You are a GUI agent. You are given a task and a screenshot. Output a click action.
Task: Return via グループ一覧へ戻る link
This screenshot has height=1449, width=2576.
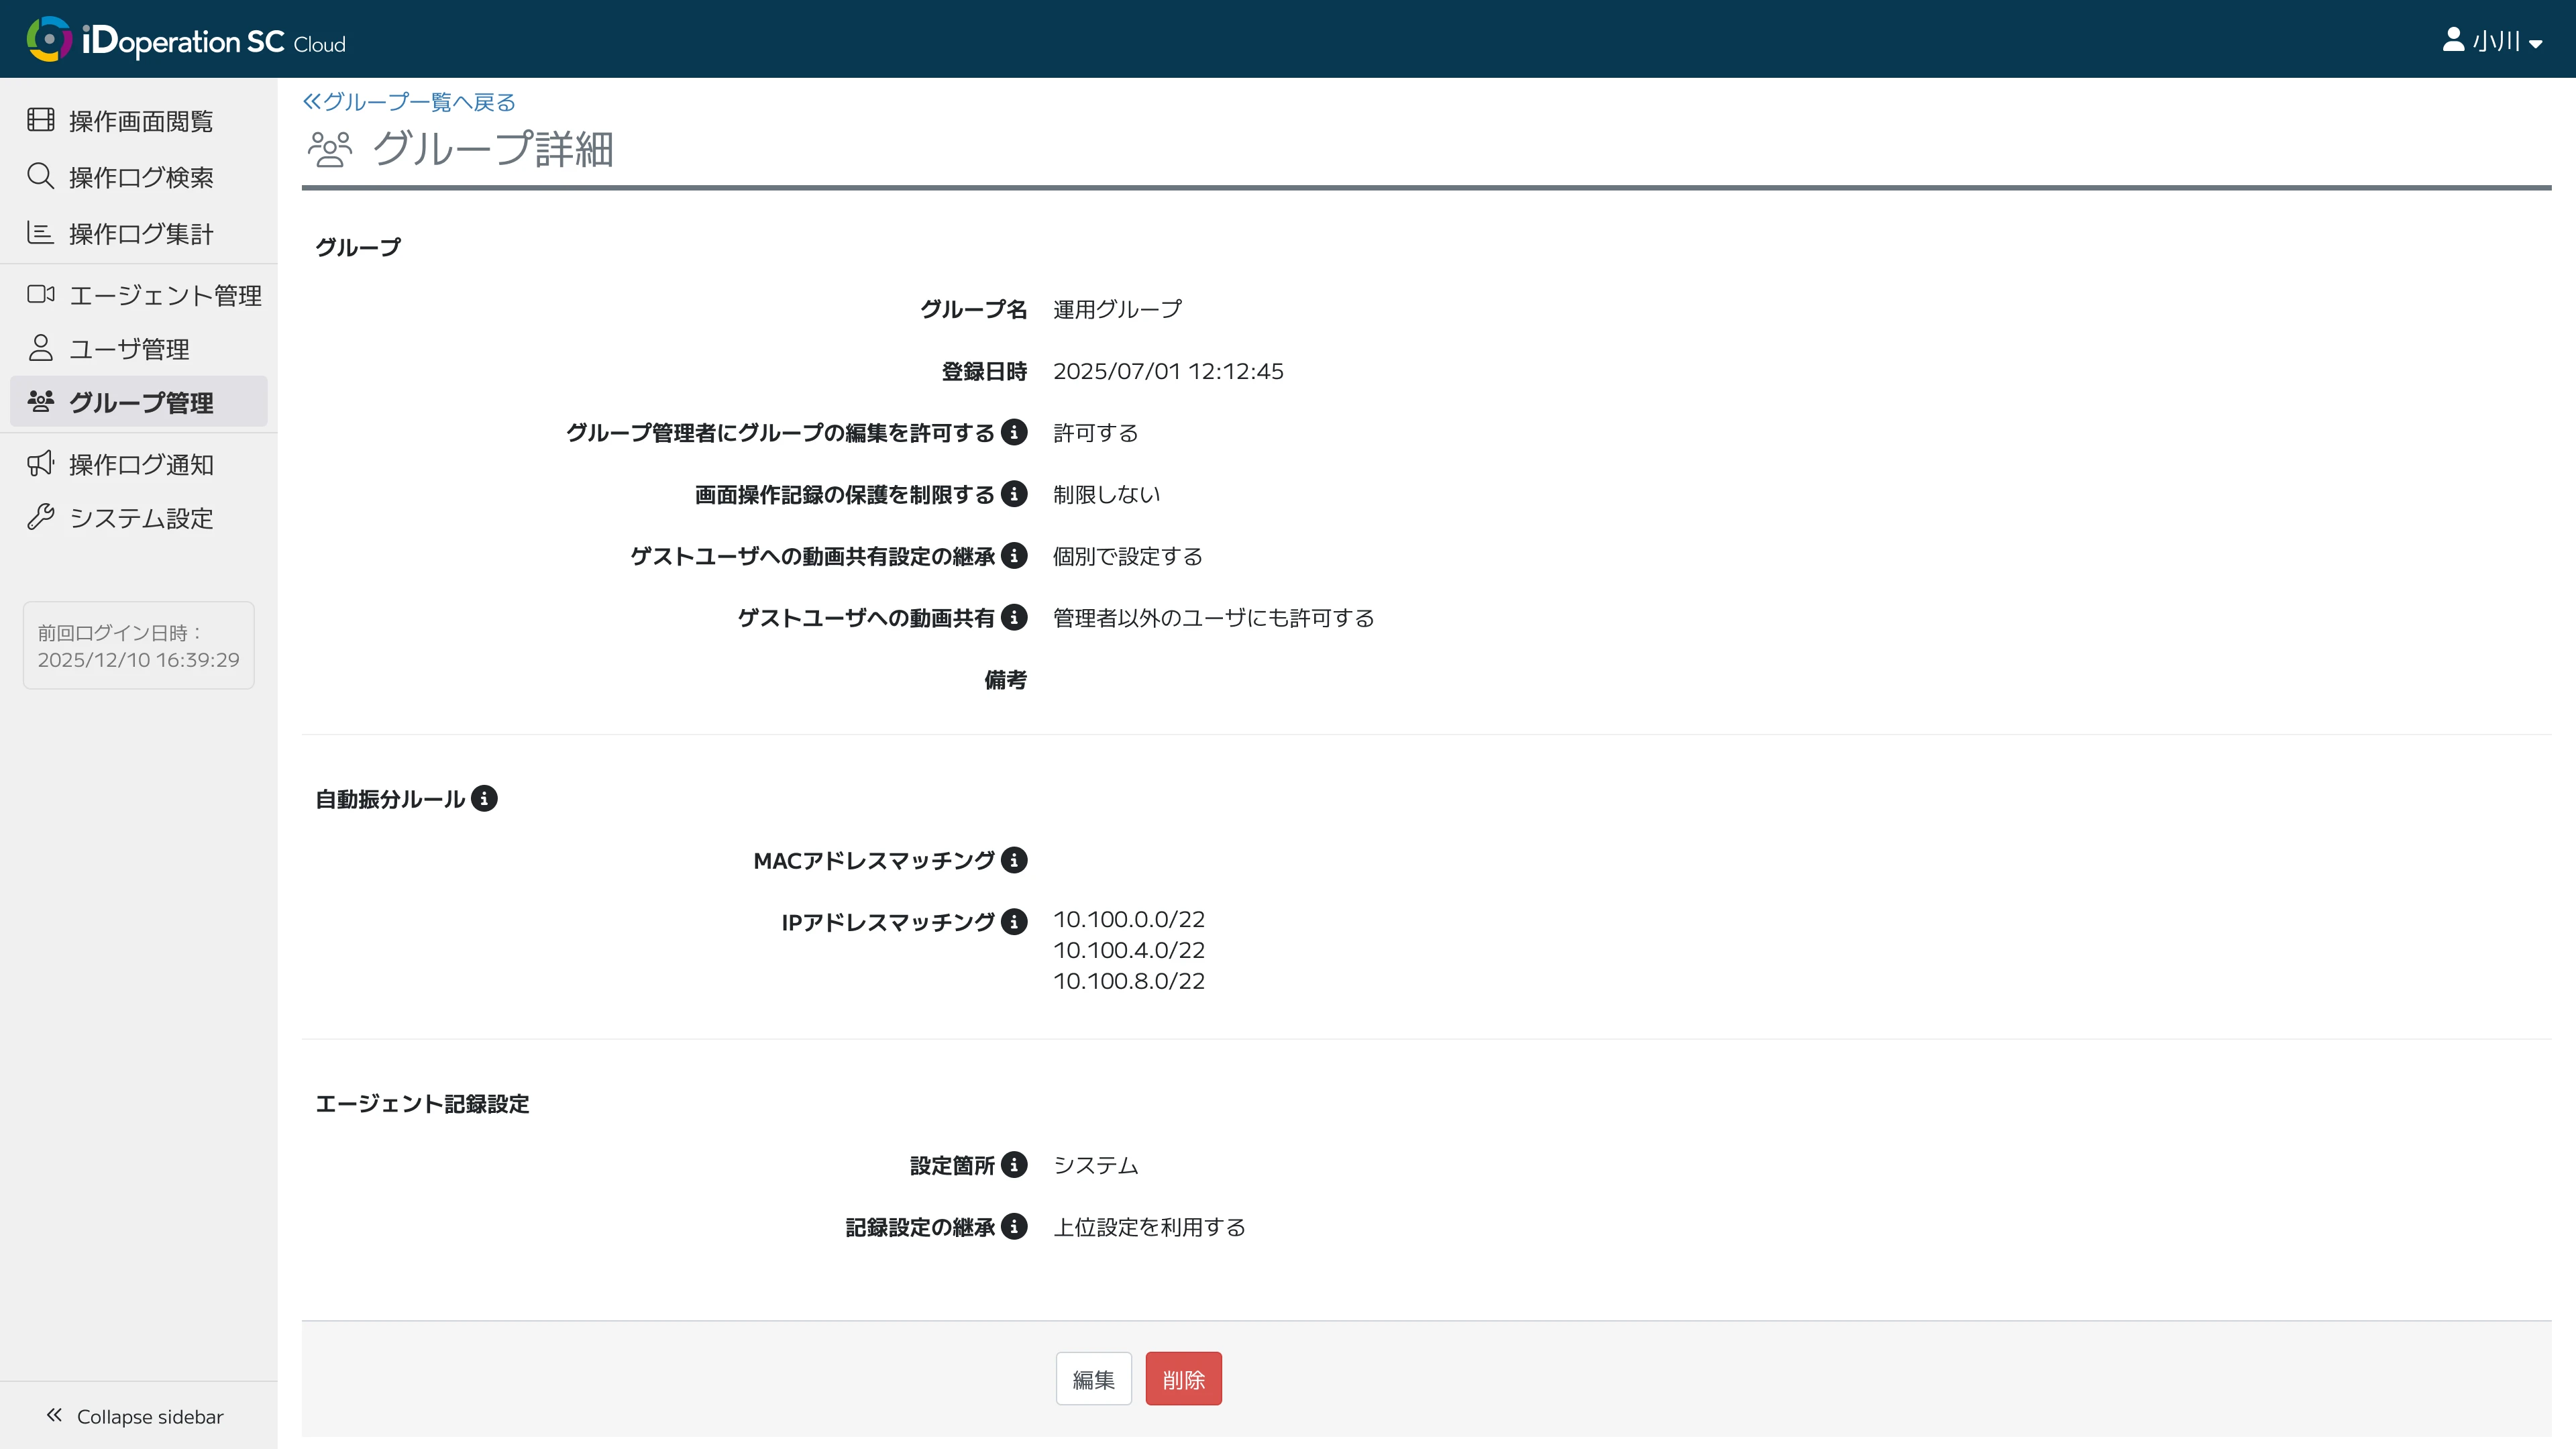pyautogui.click(x=409, y=102)
